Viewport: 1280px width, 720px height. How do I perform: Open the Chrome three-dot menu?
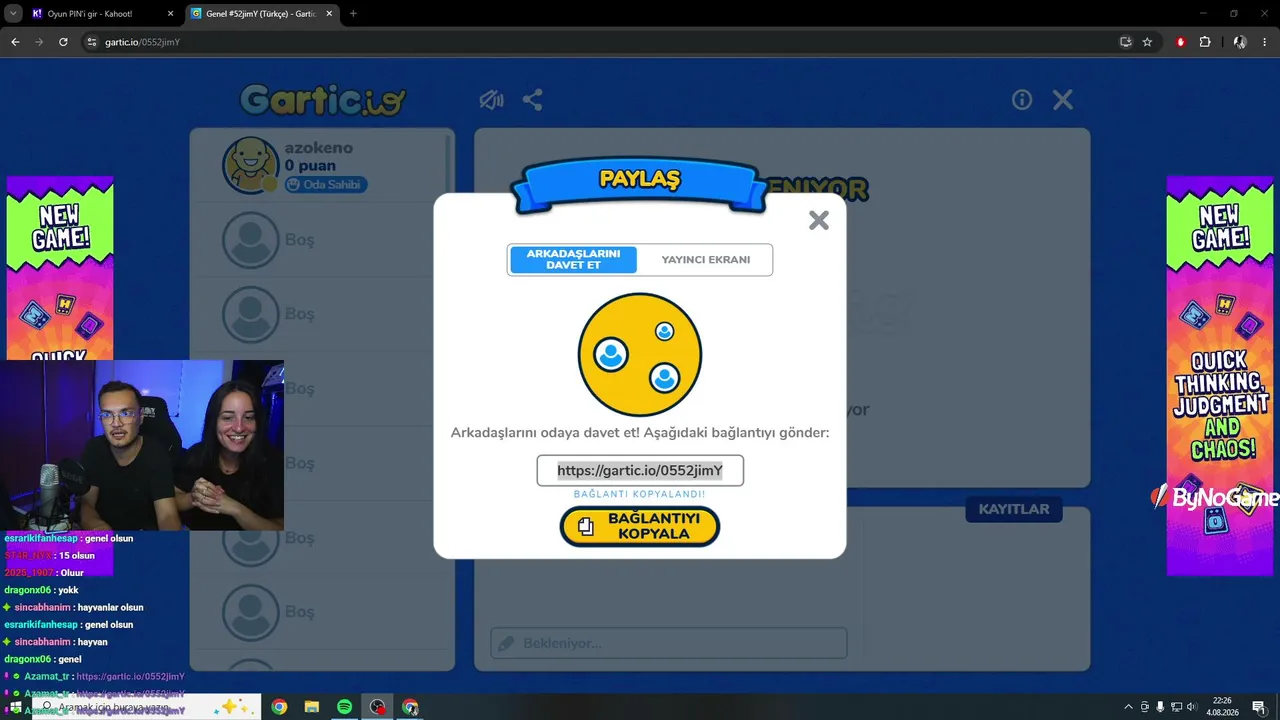[1265, 42]
